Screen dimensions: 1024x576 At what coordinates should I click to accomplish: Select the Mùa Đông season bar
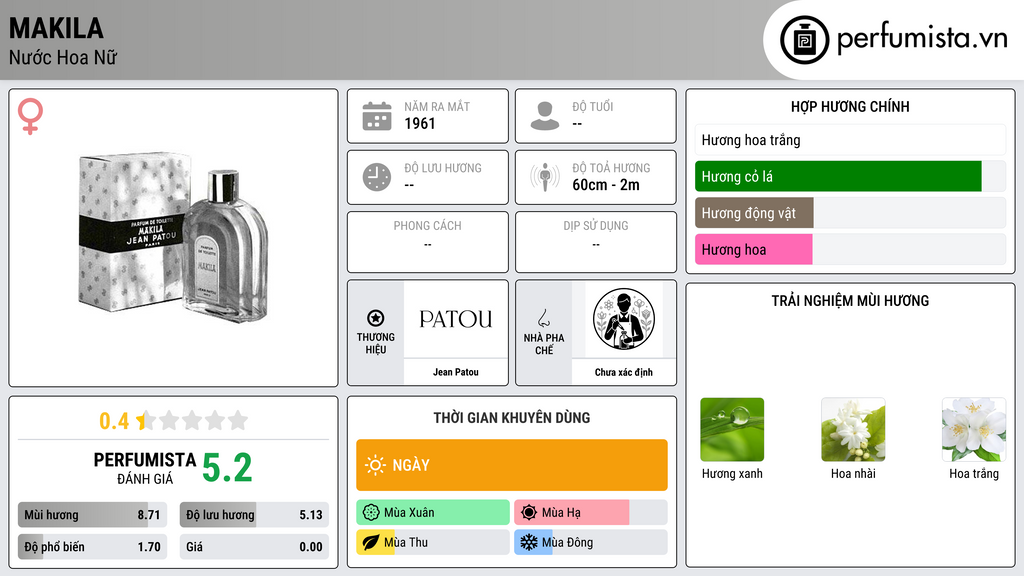pyautogui.click(x=590, y=542)
